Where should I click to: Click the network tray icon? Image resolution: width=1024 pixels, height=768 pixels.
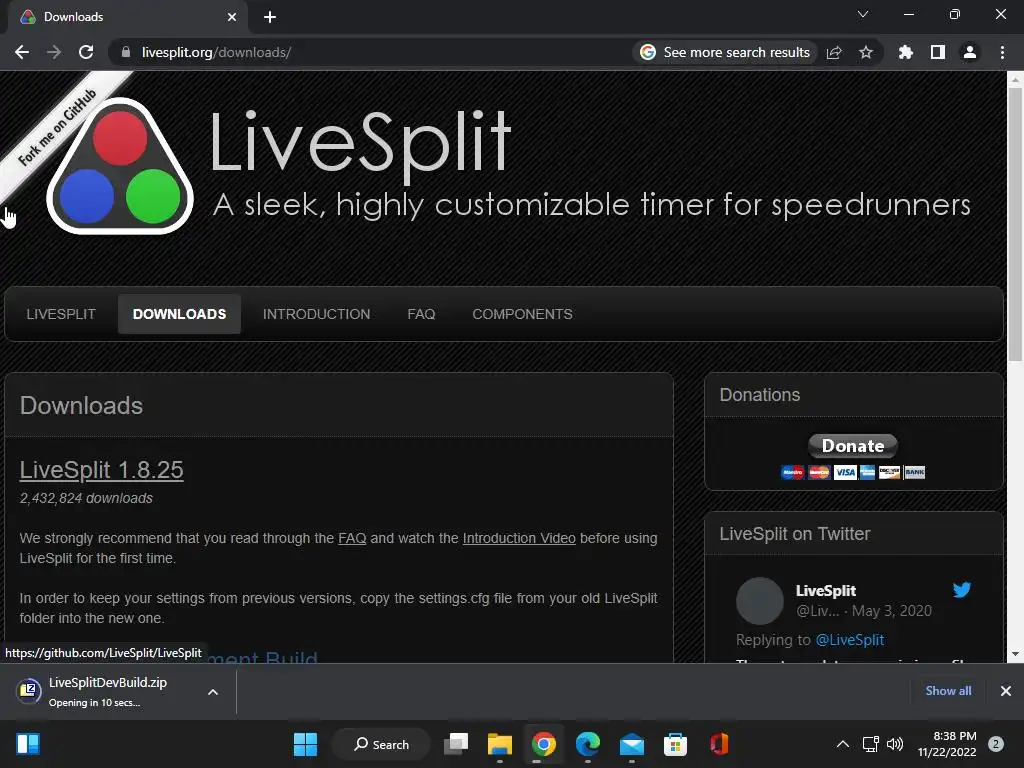(871, 744)
